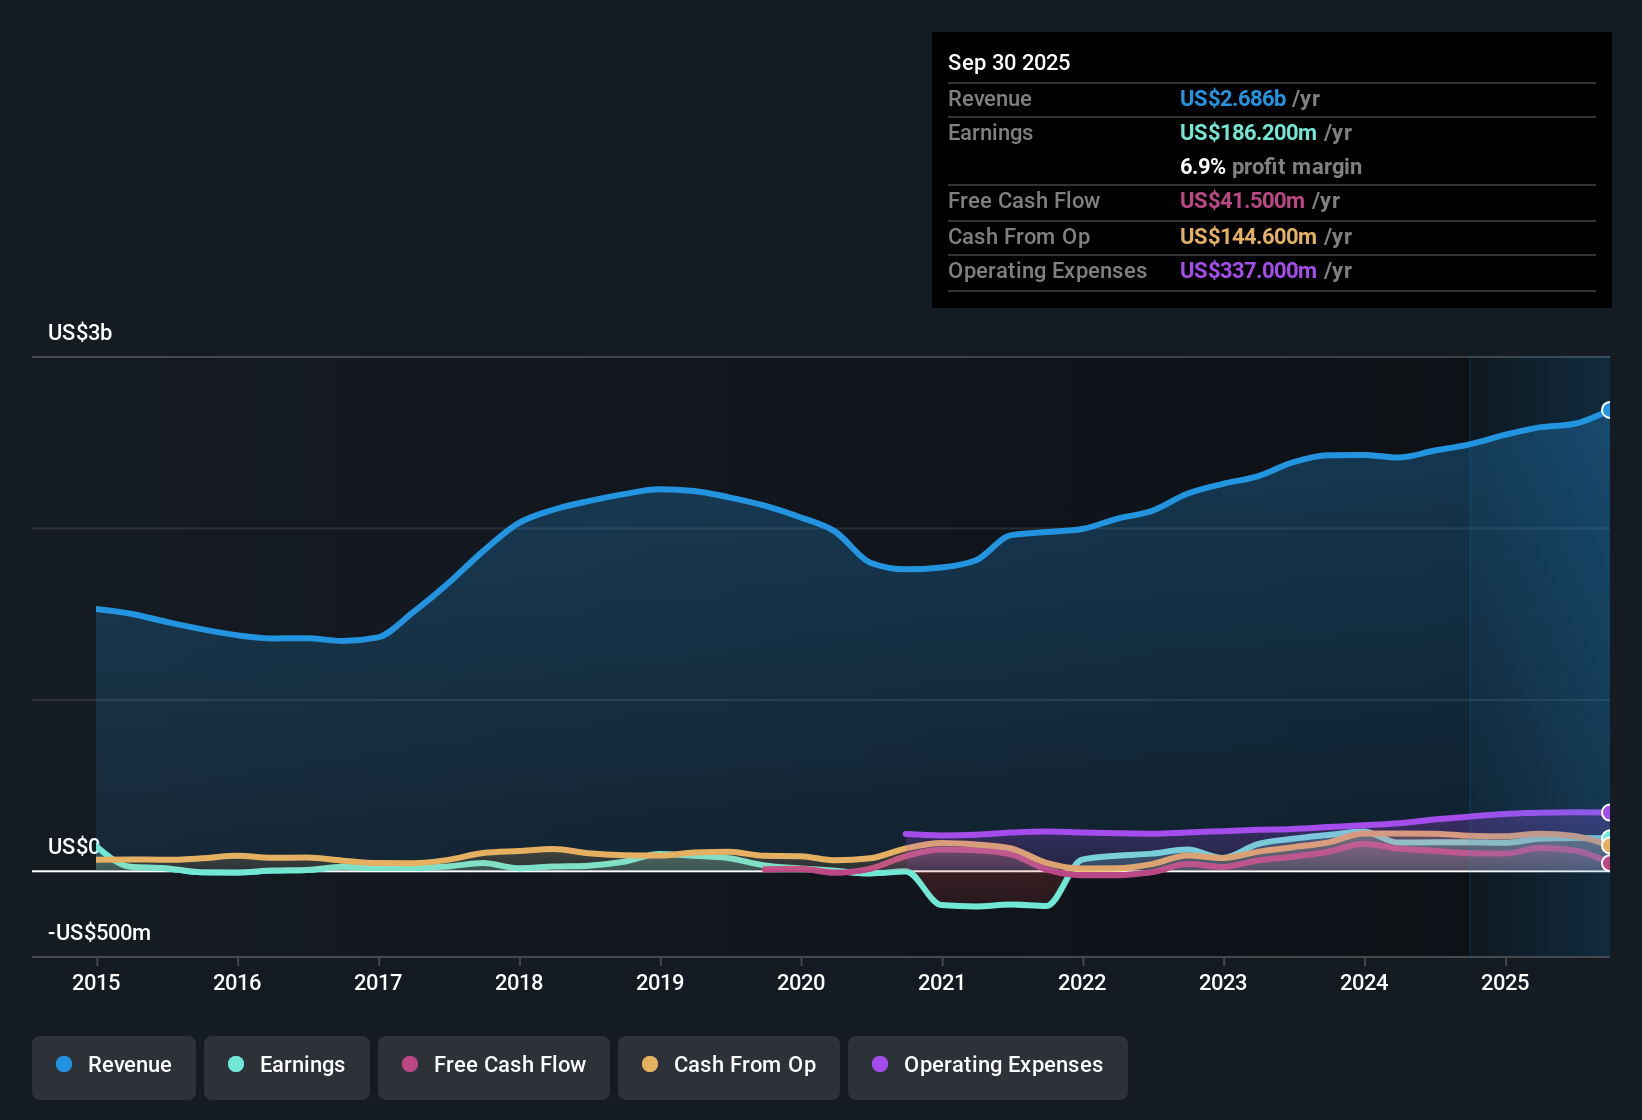Image resolution: width=1642 pixels, height=1120 pixels.
Task: Click the US$3b label on the y-axis
Action: coord(80,332)
